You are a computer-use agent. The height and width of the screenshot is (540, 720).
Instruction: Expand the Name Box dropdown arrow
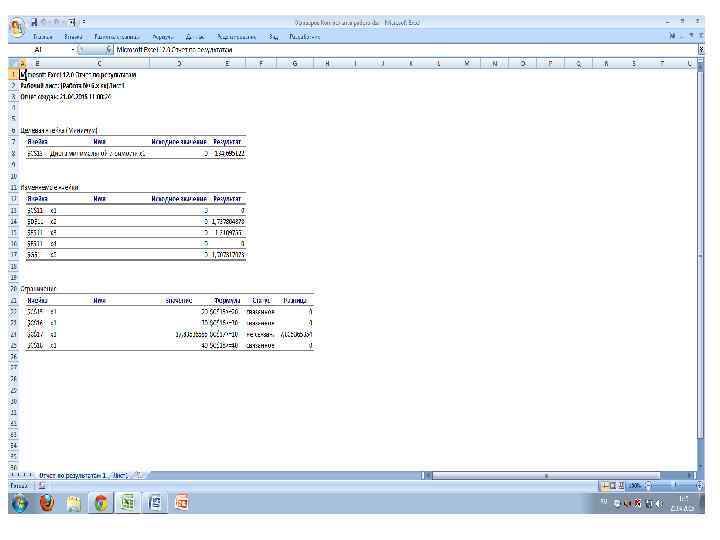coord(73,49)
